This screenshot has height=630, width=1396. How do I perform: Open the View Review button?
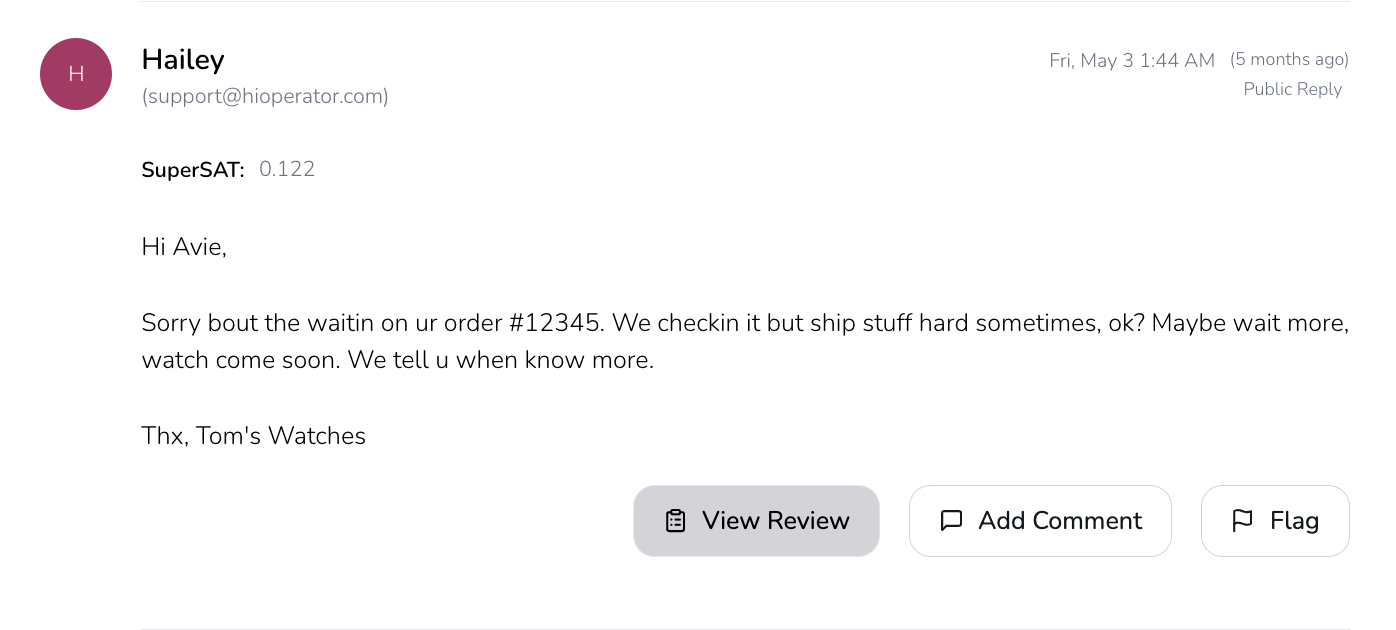(756, 521)
